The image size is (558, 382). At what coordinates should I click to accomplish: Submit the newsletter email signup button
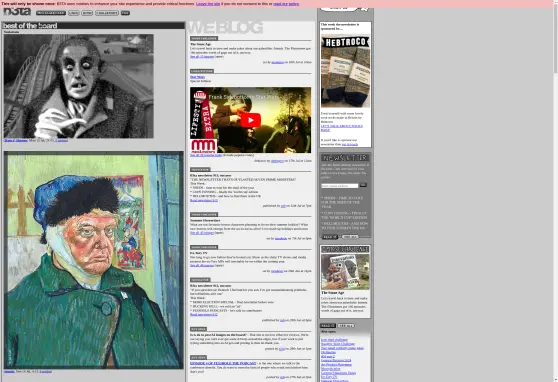coord(363,185)
